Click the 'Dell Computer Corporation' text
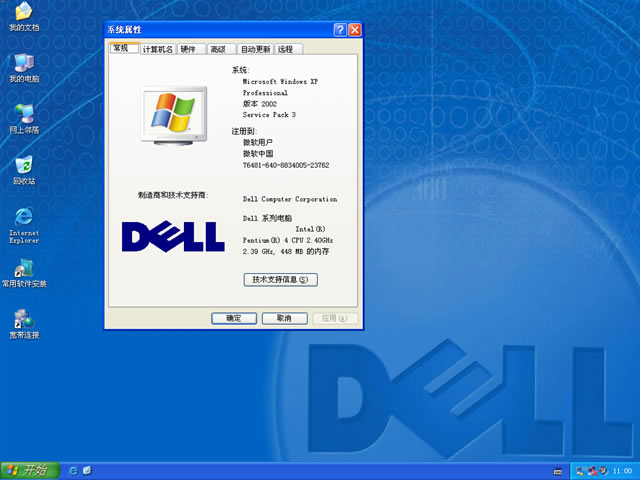 (290, 199)
